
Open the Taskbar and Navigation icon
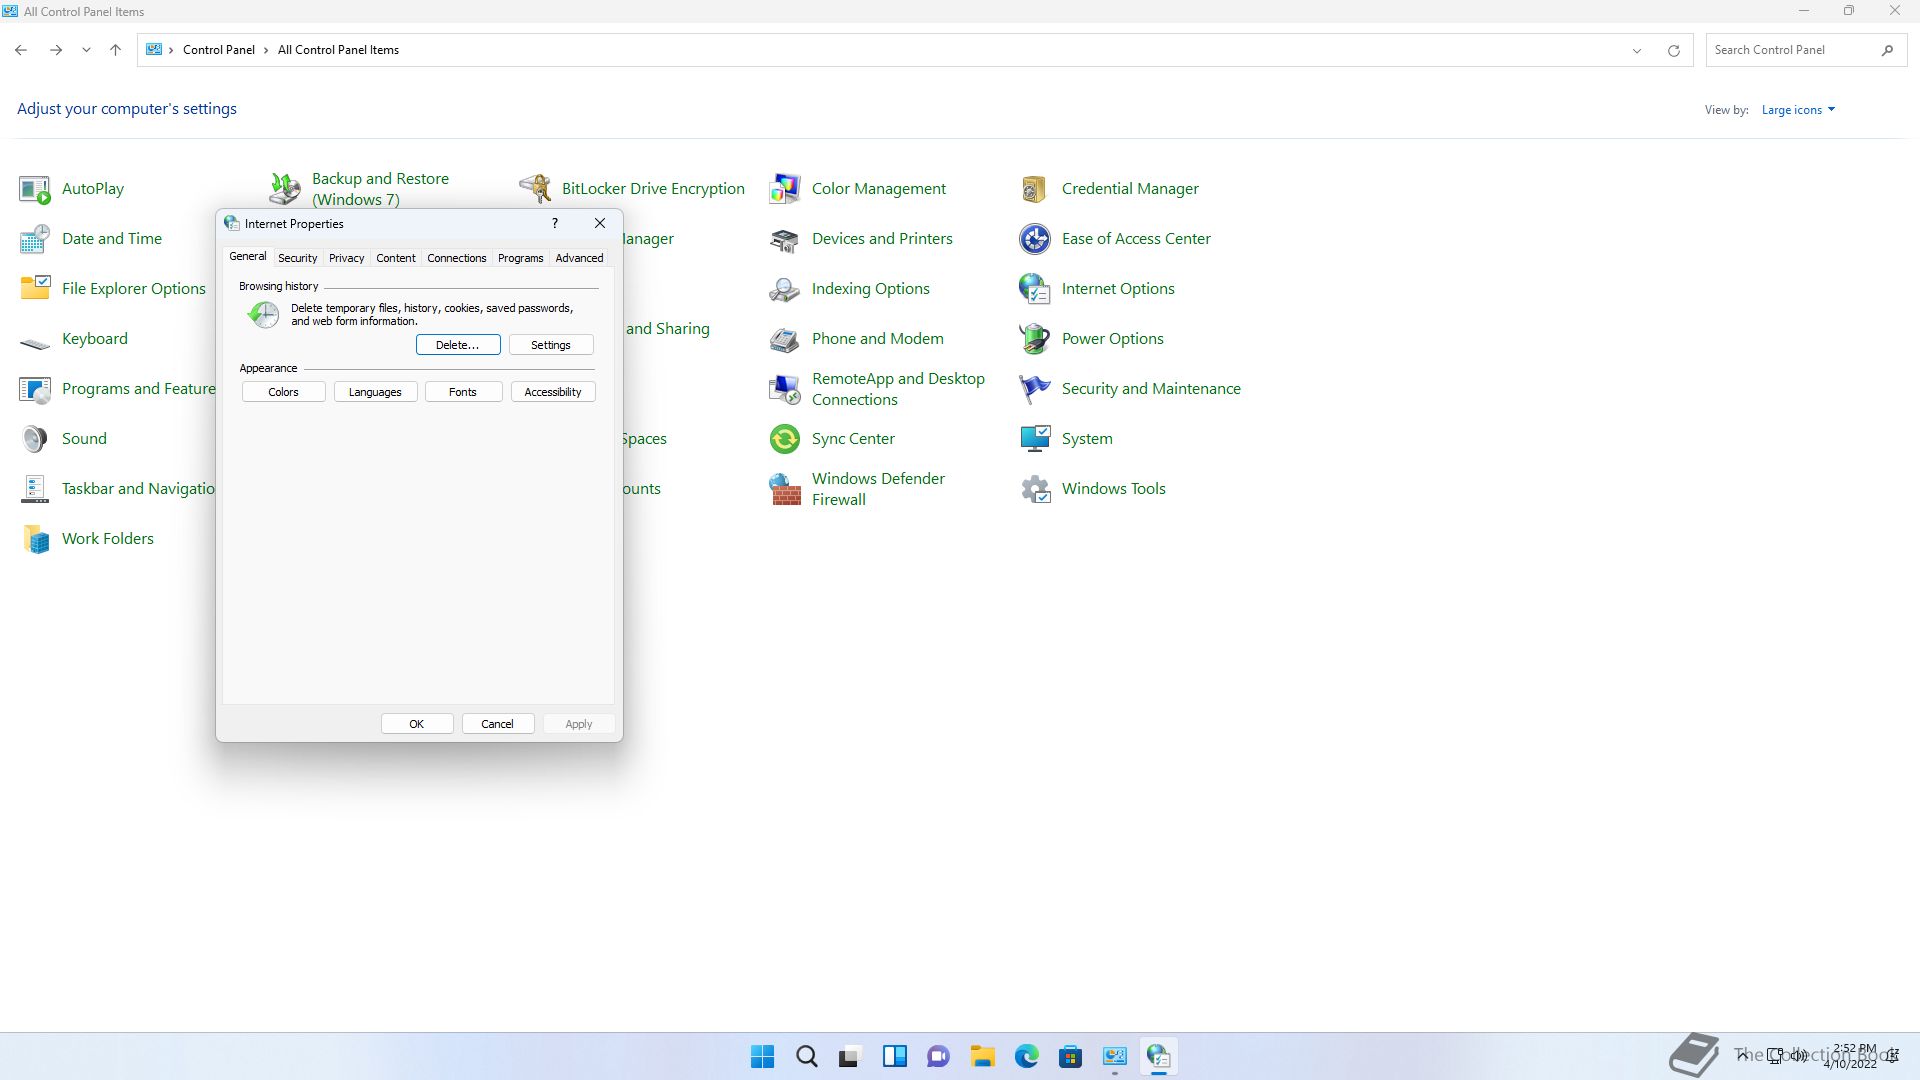[x=35, y=489]
